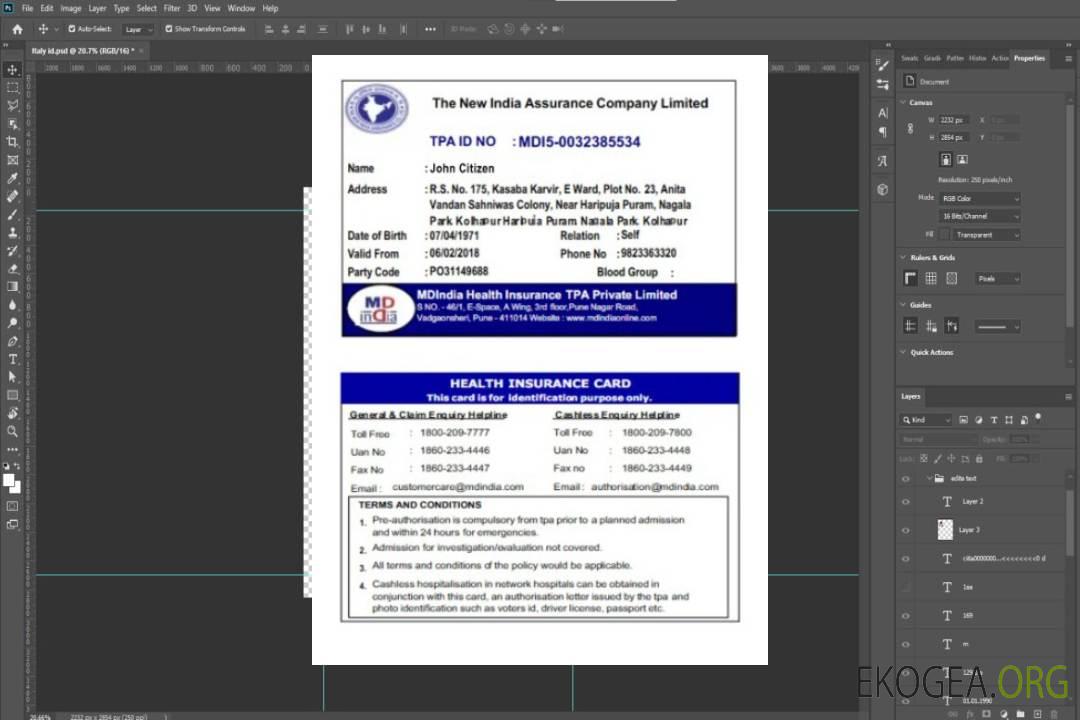The width and height of the screenshot is (1080, 720).
Task: Select the Rectangular Marquee tool
Action: [x=12, y=88]
